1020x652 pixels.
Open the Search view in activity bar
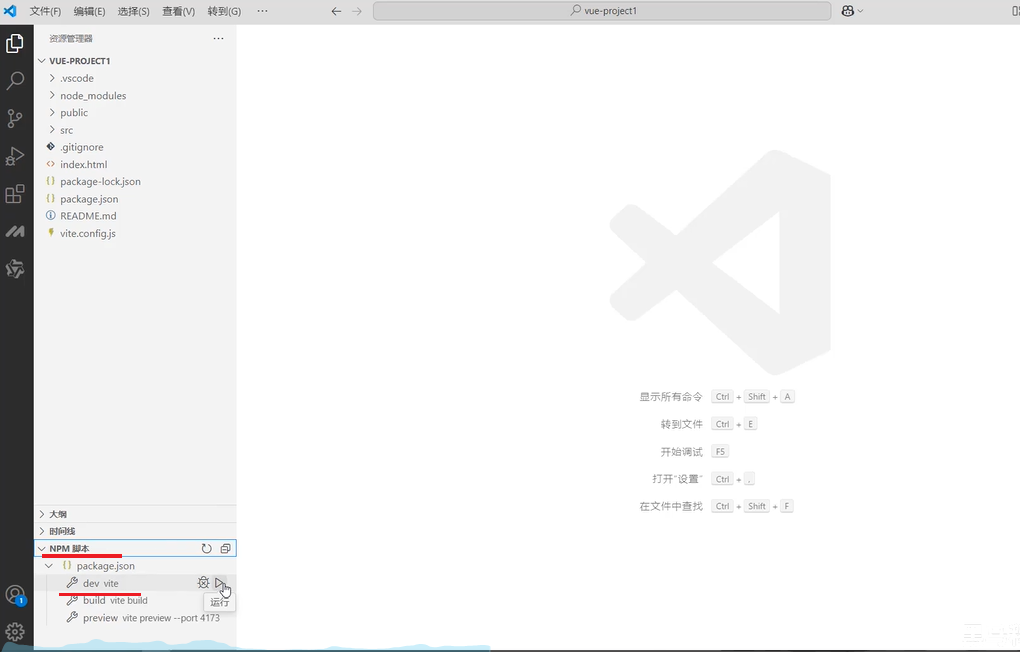15,81
